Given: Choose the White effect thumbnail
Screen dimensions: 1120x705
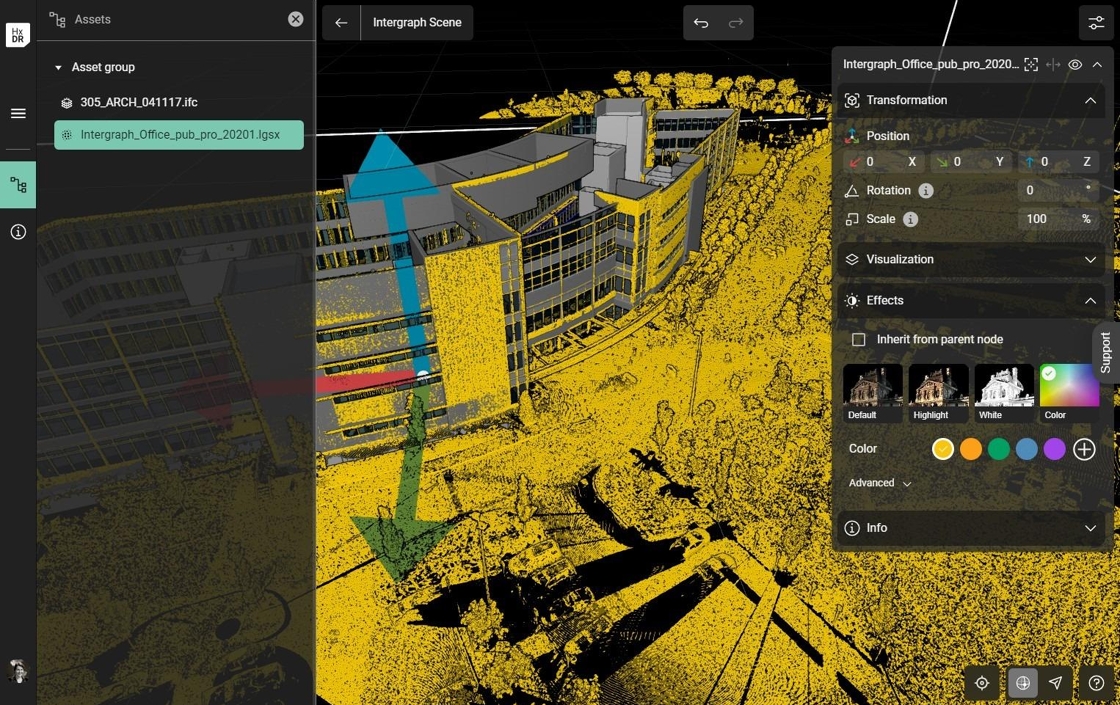Looking at the screenshot, I should 1004,394.
